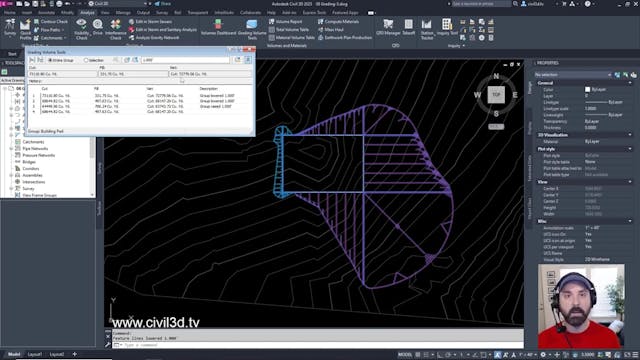Open Edit in Storm Sewers
The width and height of the screenshot is (640, 360).
tap(150, 22)
